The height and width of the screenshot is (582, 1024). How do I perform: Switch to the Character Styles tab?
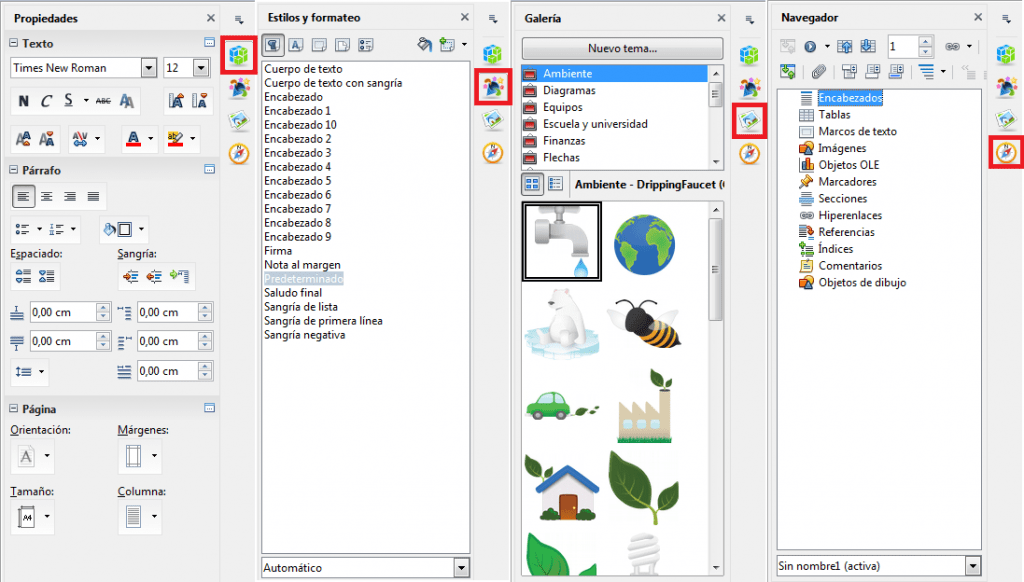pyautogui.click(x=296, y=45)
